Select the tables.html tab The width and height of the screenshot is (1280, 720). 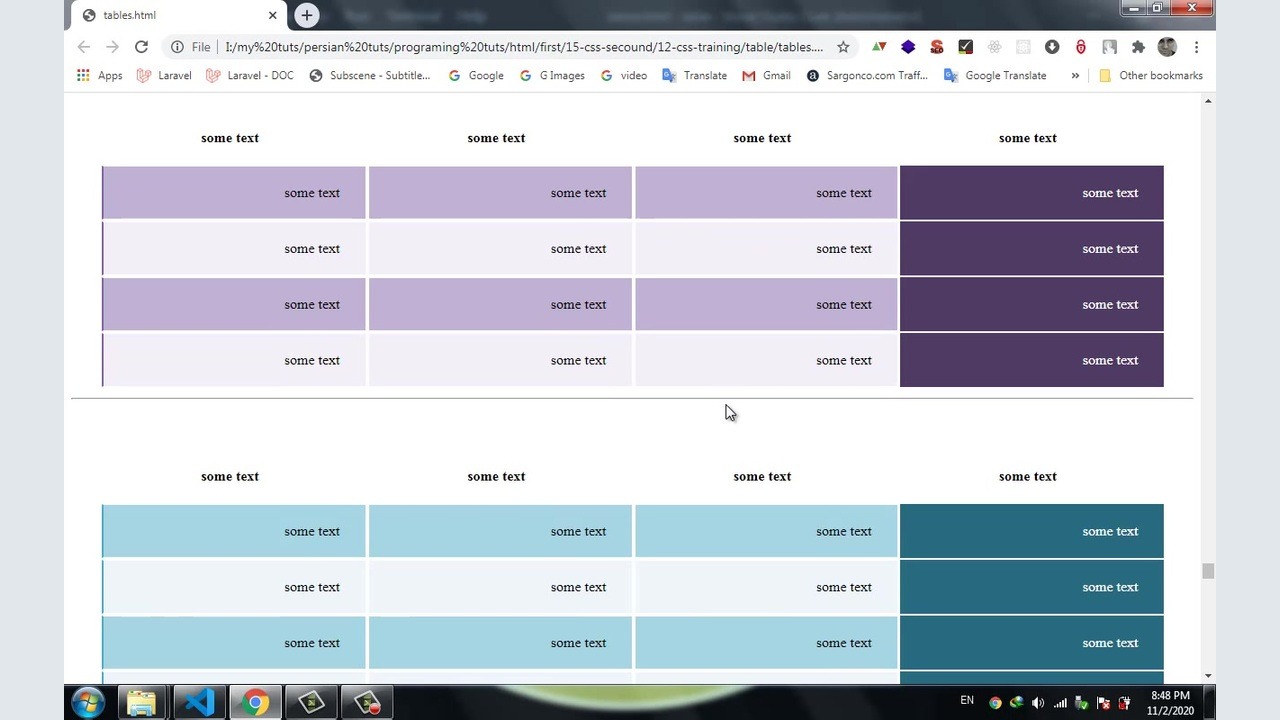(x=180, y=15)
